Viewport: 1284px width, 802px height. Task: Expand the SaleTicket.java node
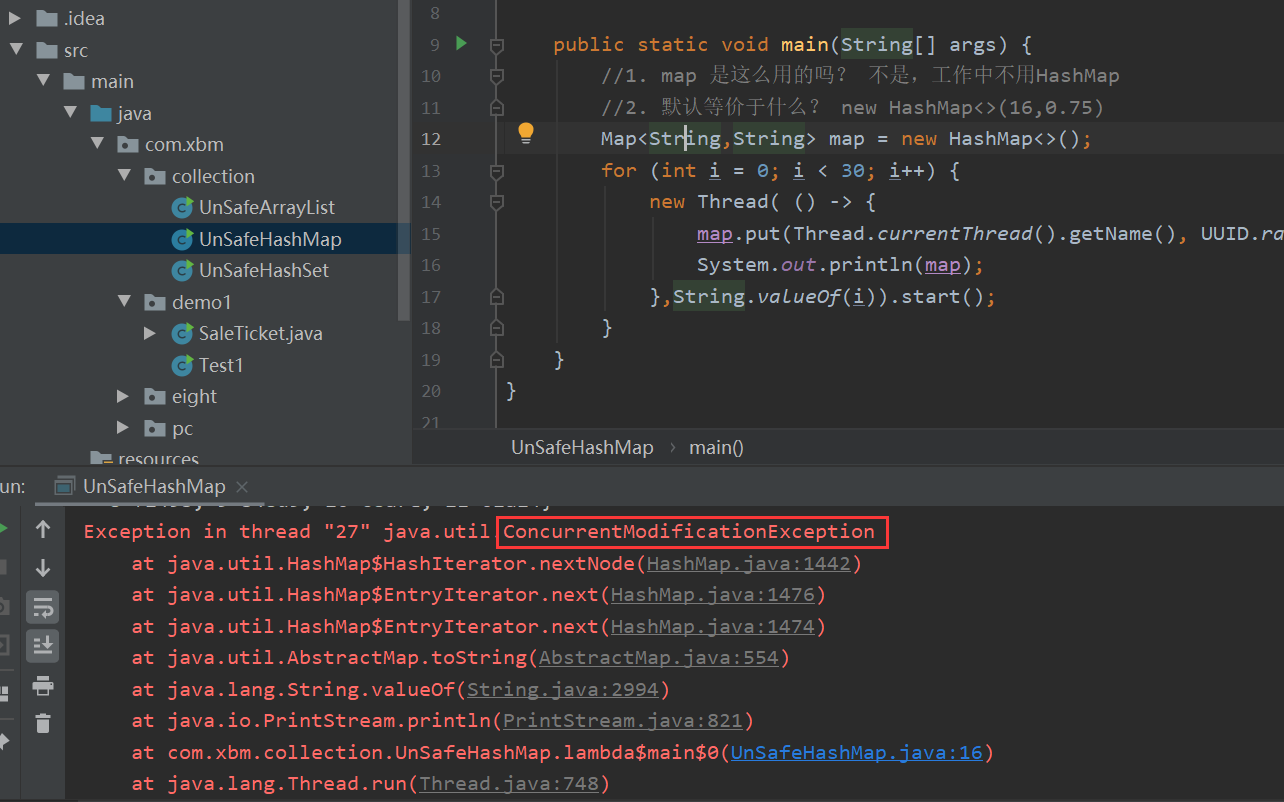pyautogui.click(x=150, y=333)
